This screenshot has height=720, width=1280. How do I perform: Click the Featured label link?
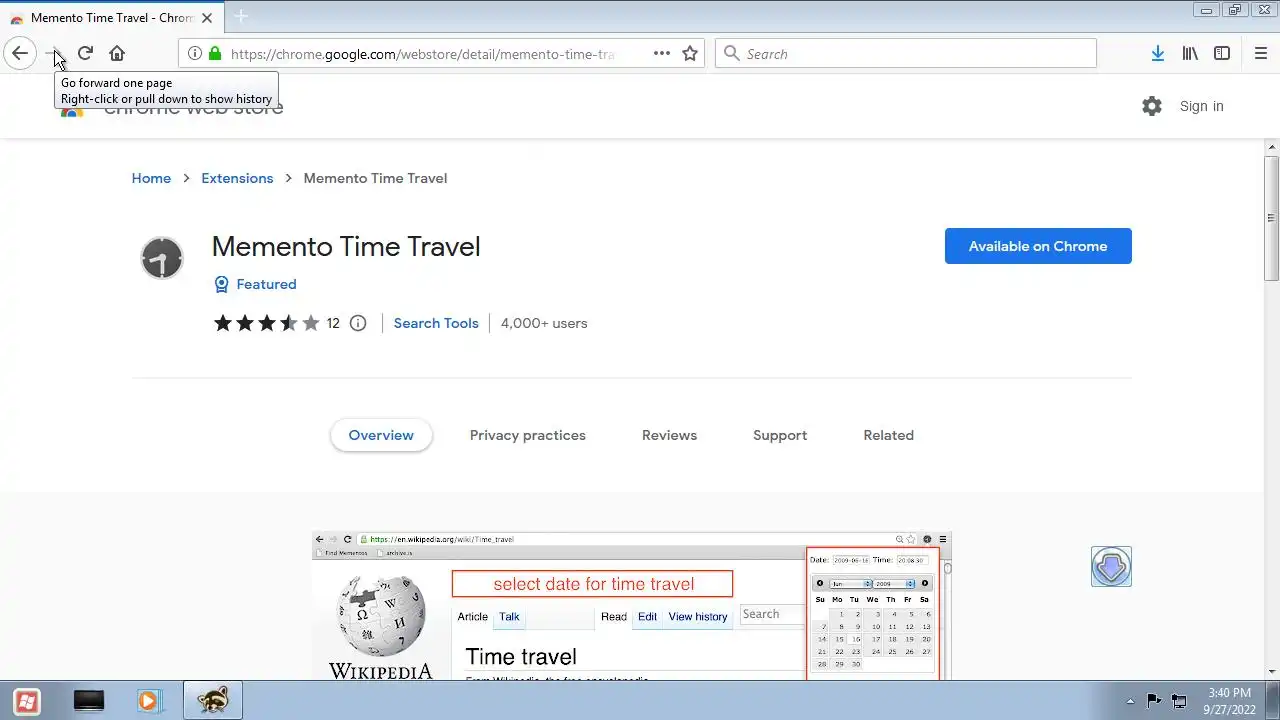coord(266,284)
